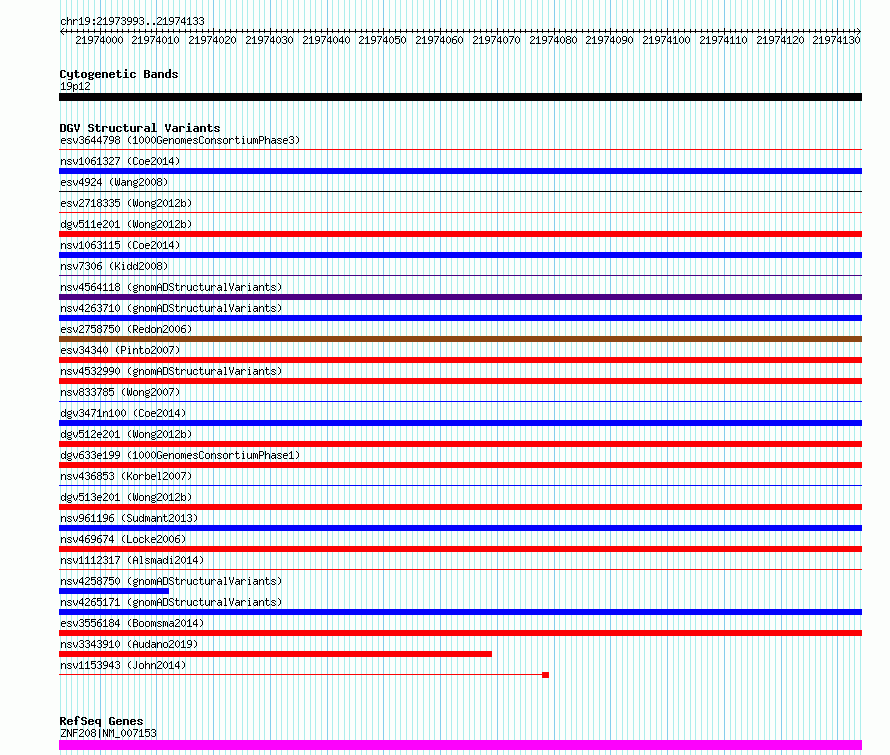
Task: Select nsv833785 (Wong2007) variant
Action: click(120, 392)
